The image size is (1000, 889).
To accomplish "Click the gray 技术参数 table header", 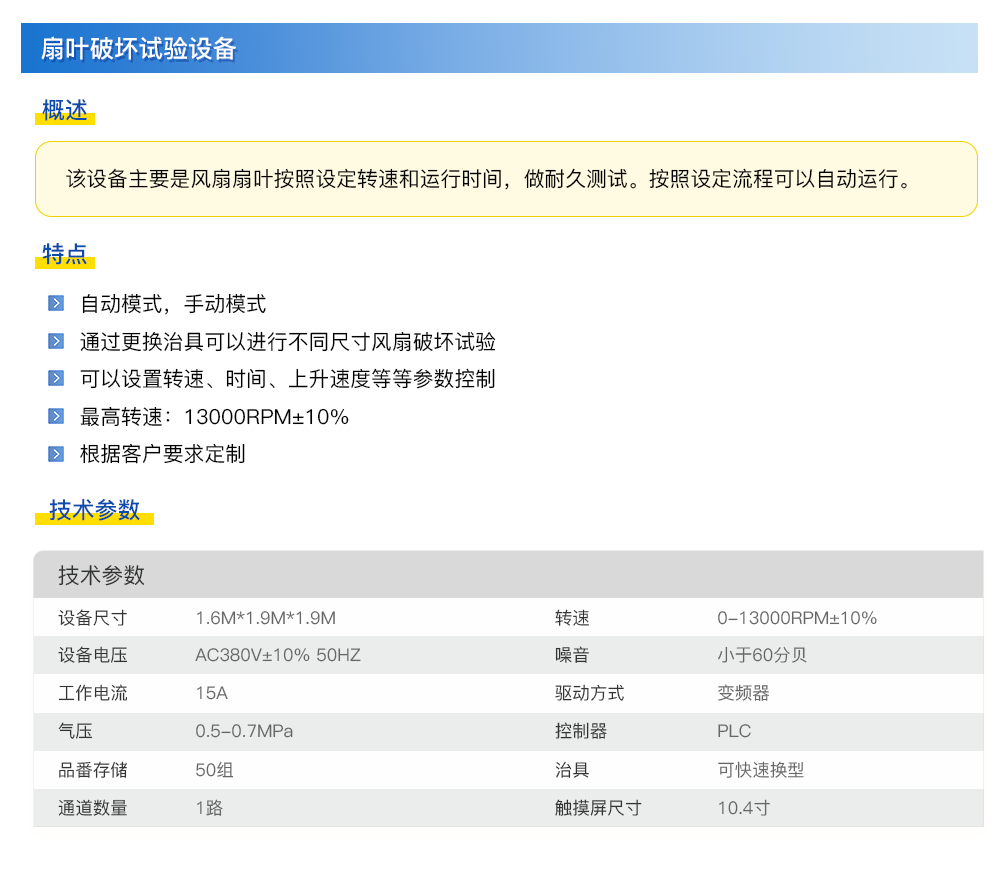I will click(508, 575).
